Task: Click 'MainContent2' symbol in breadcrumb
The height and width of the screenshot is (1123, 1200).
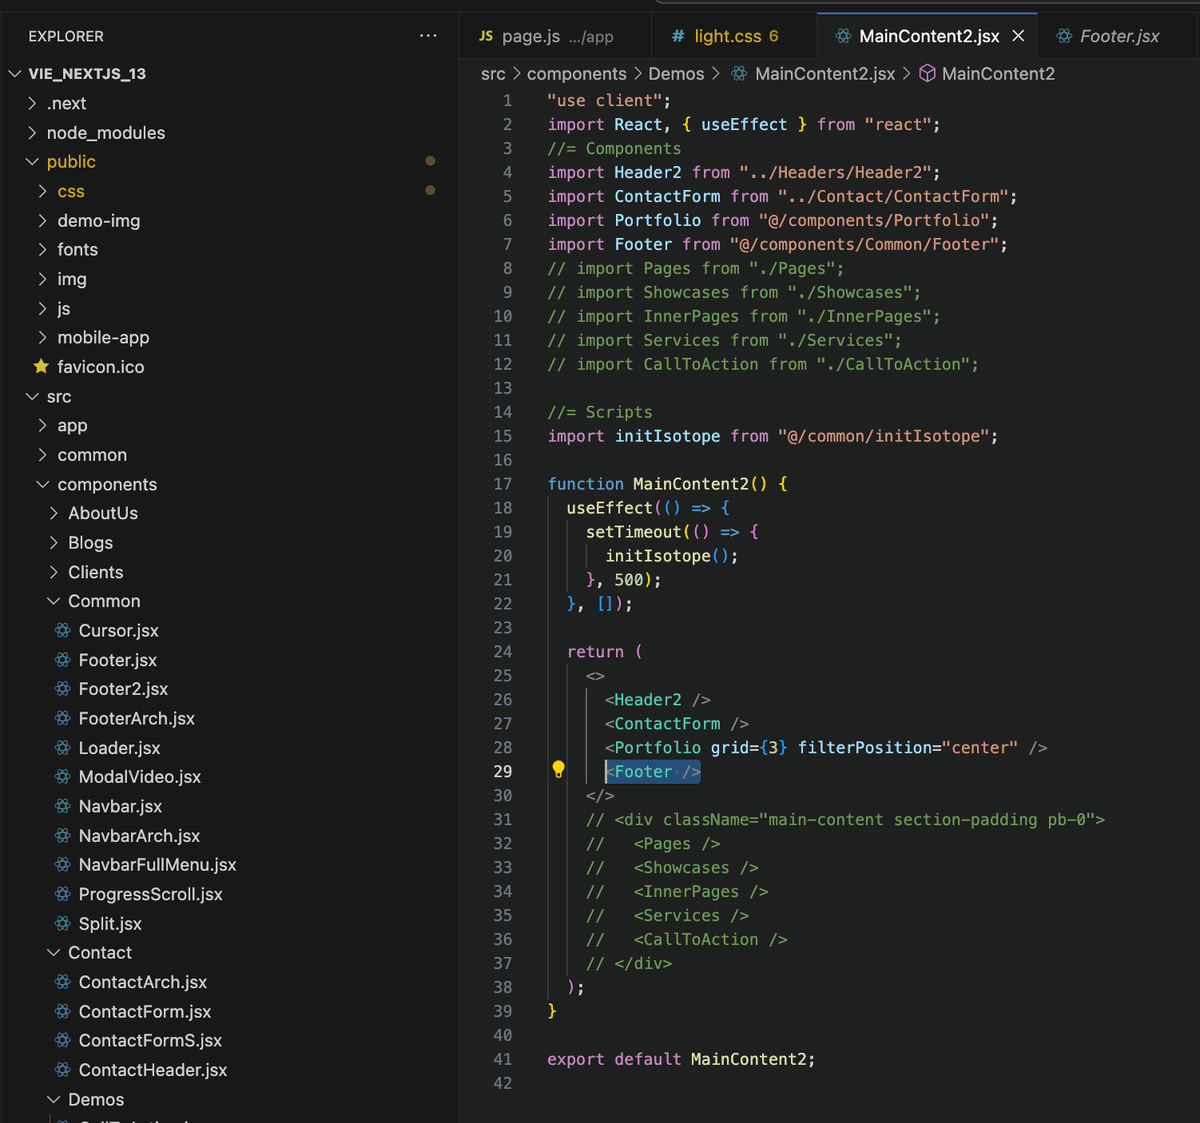Action: (x=998, y=74)
